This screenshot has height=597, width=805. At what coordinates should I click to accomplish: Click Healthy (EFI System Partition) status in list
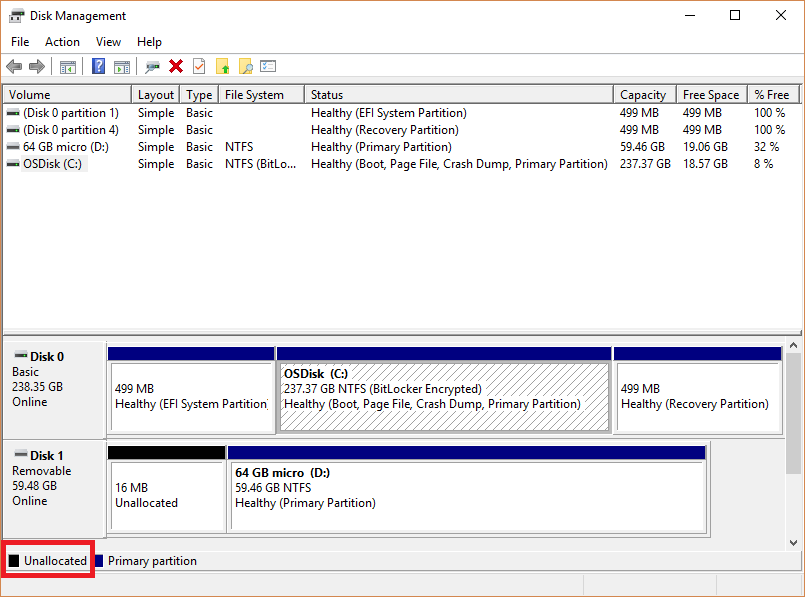[x=389, y=113]
